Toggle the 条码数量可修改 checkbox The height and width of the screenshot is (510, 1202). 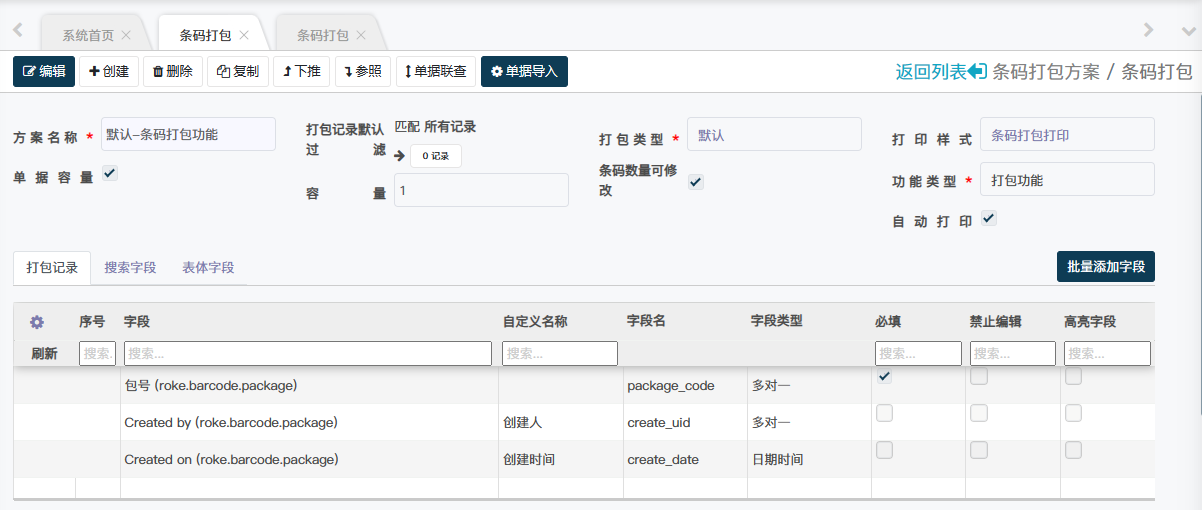click(x=696, y=181)
